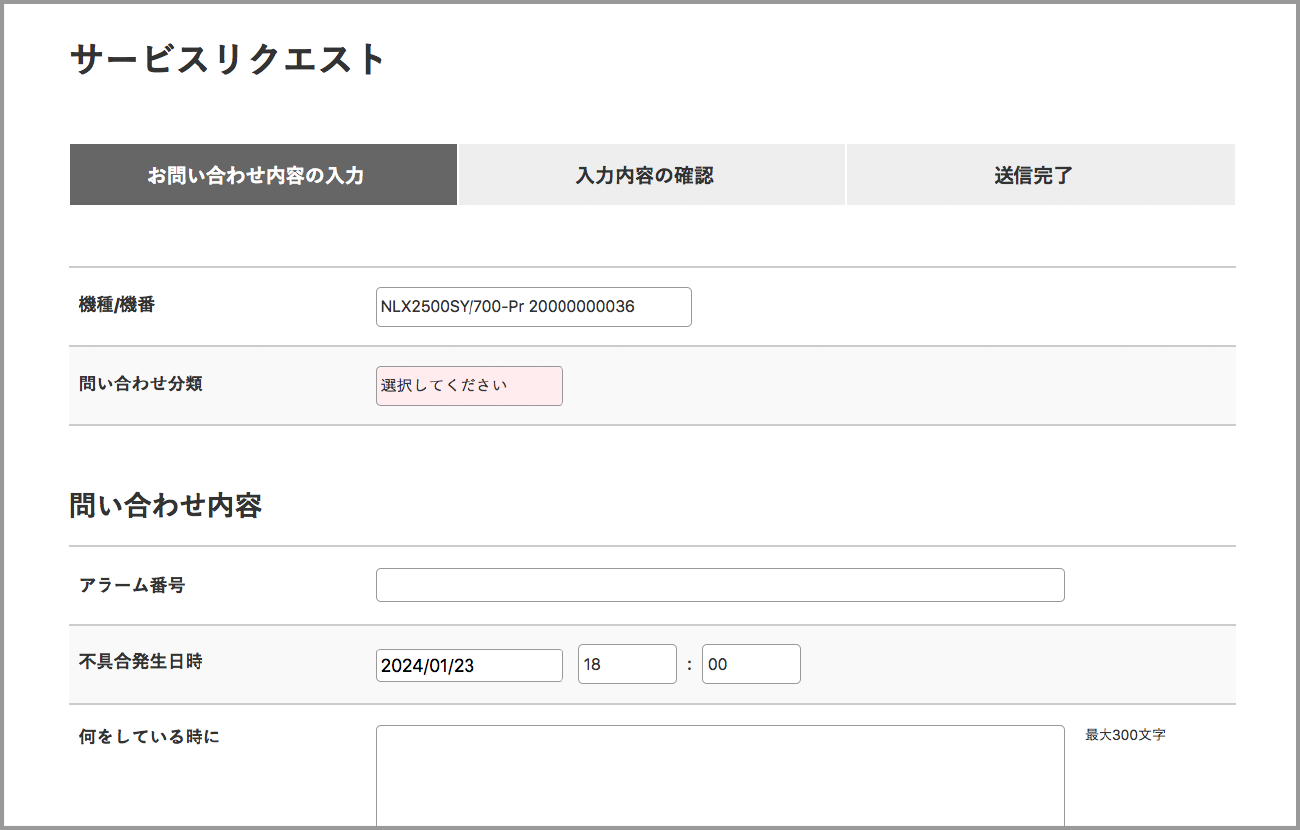Focus the アラーム番号 text field
The image size is (1300, 830).
point(720,585)
